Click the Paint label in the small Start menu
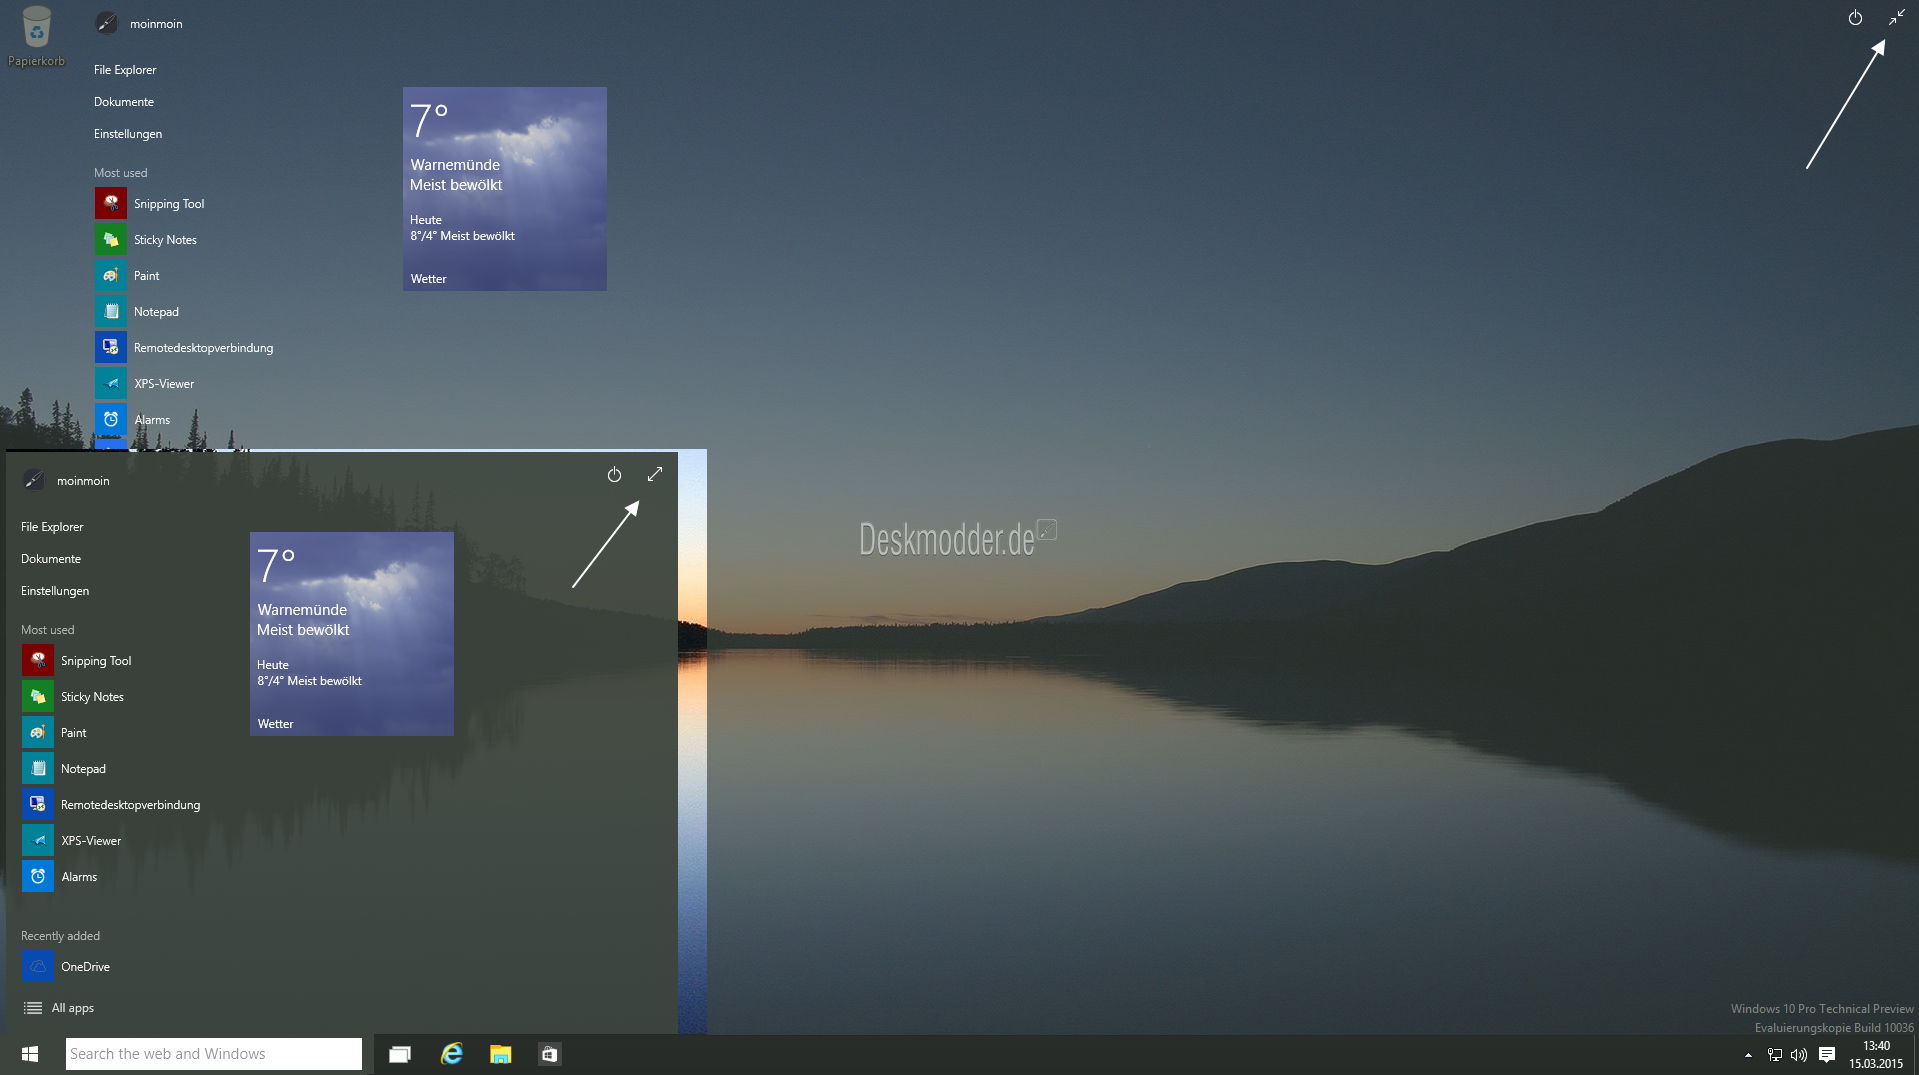The image size is (1919, 1075). tap(74, 733)
